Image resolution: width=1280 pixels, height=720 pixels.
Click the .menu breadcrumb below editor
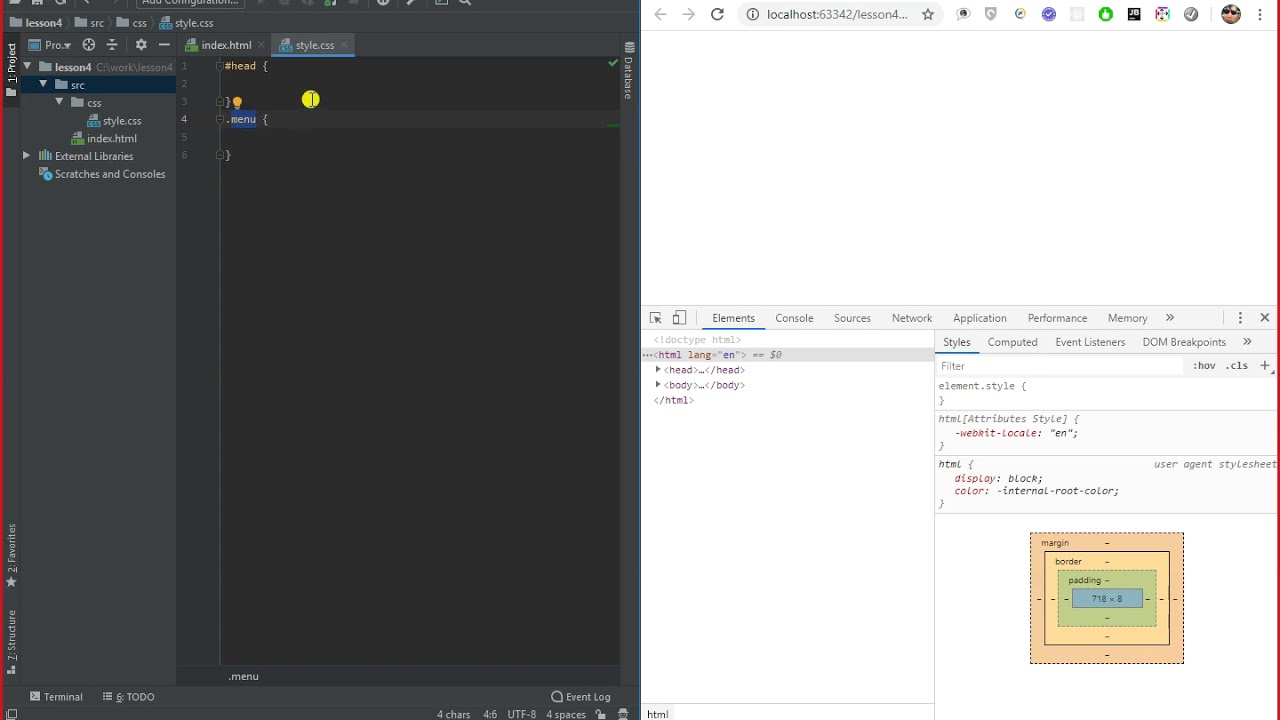tap(243, 676)
